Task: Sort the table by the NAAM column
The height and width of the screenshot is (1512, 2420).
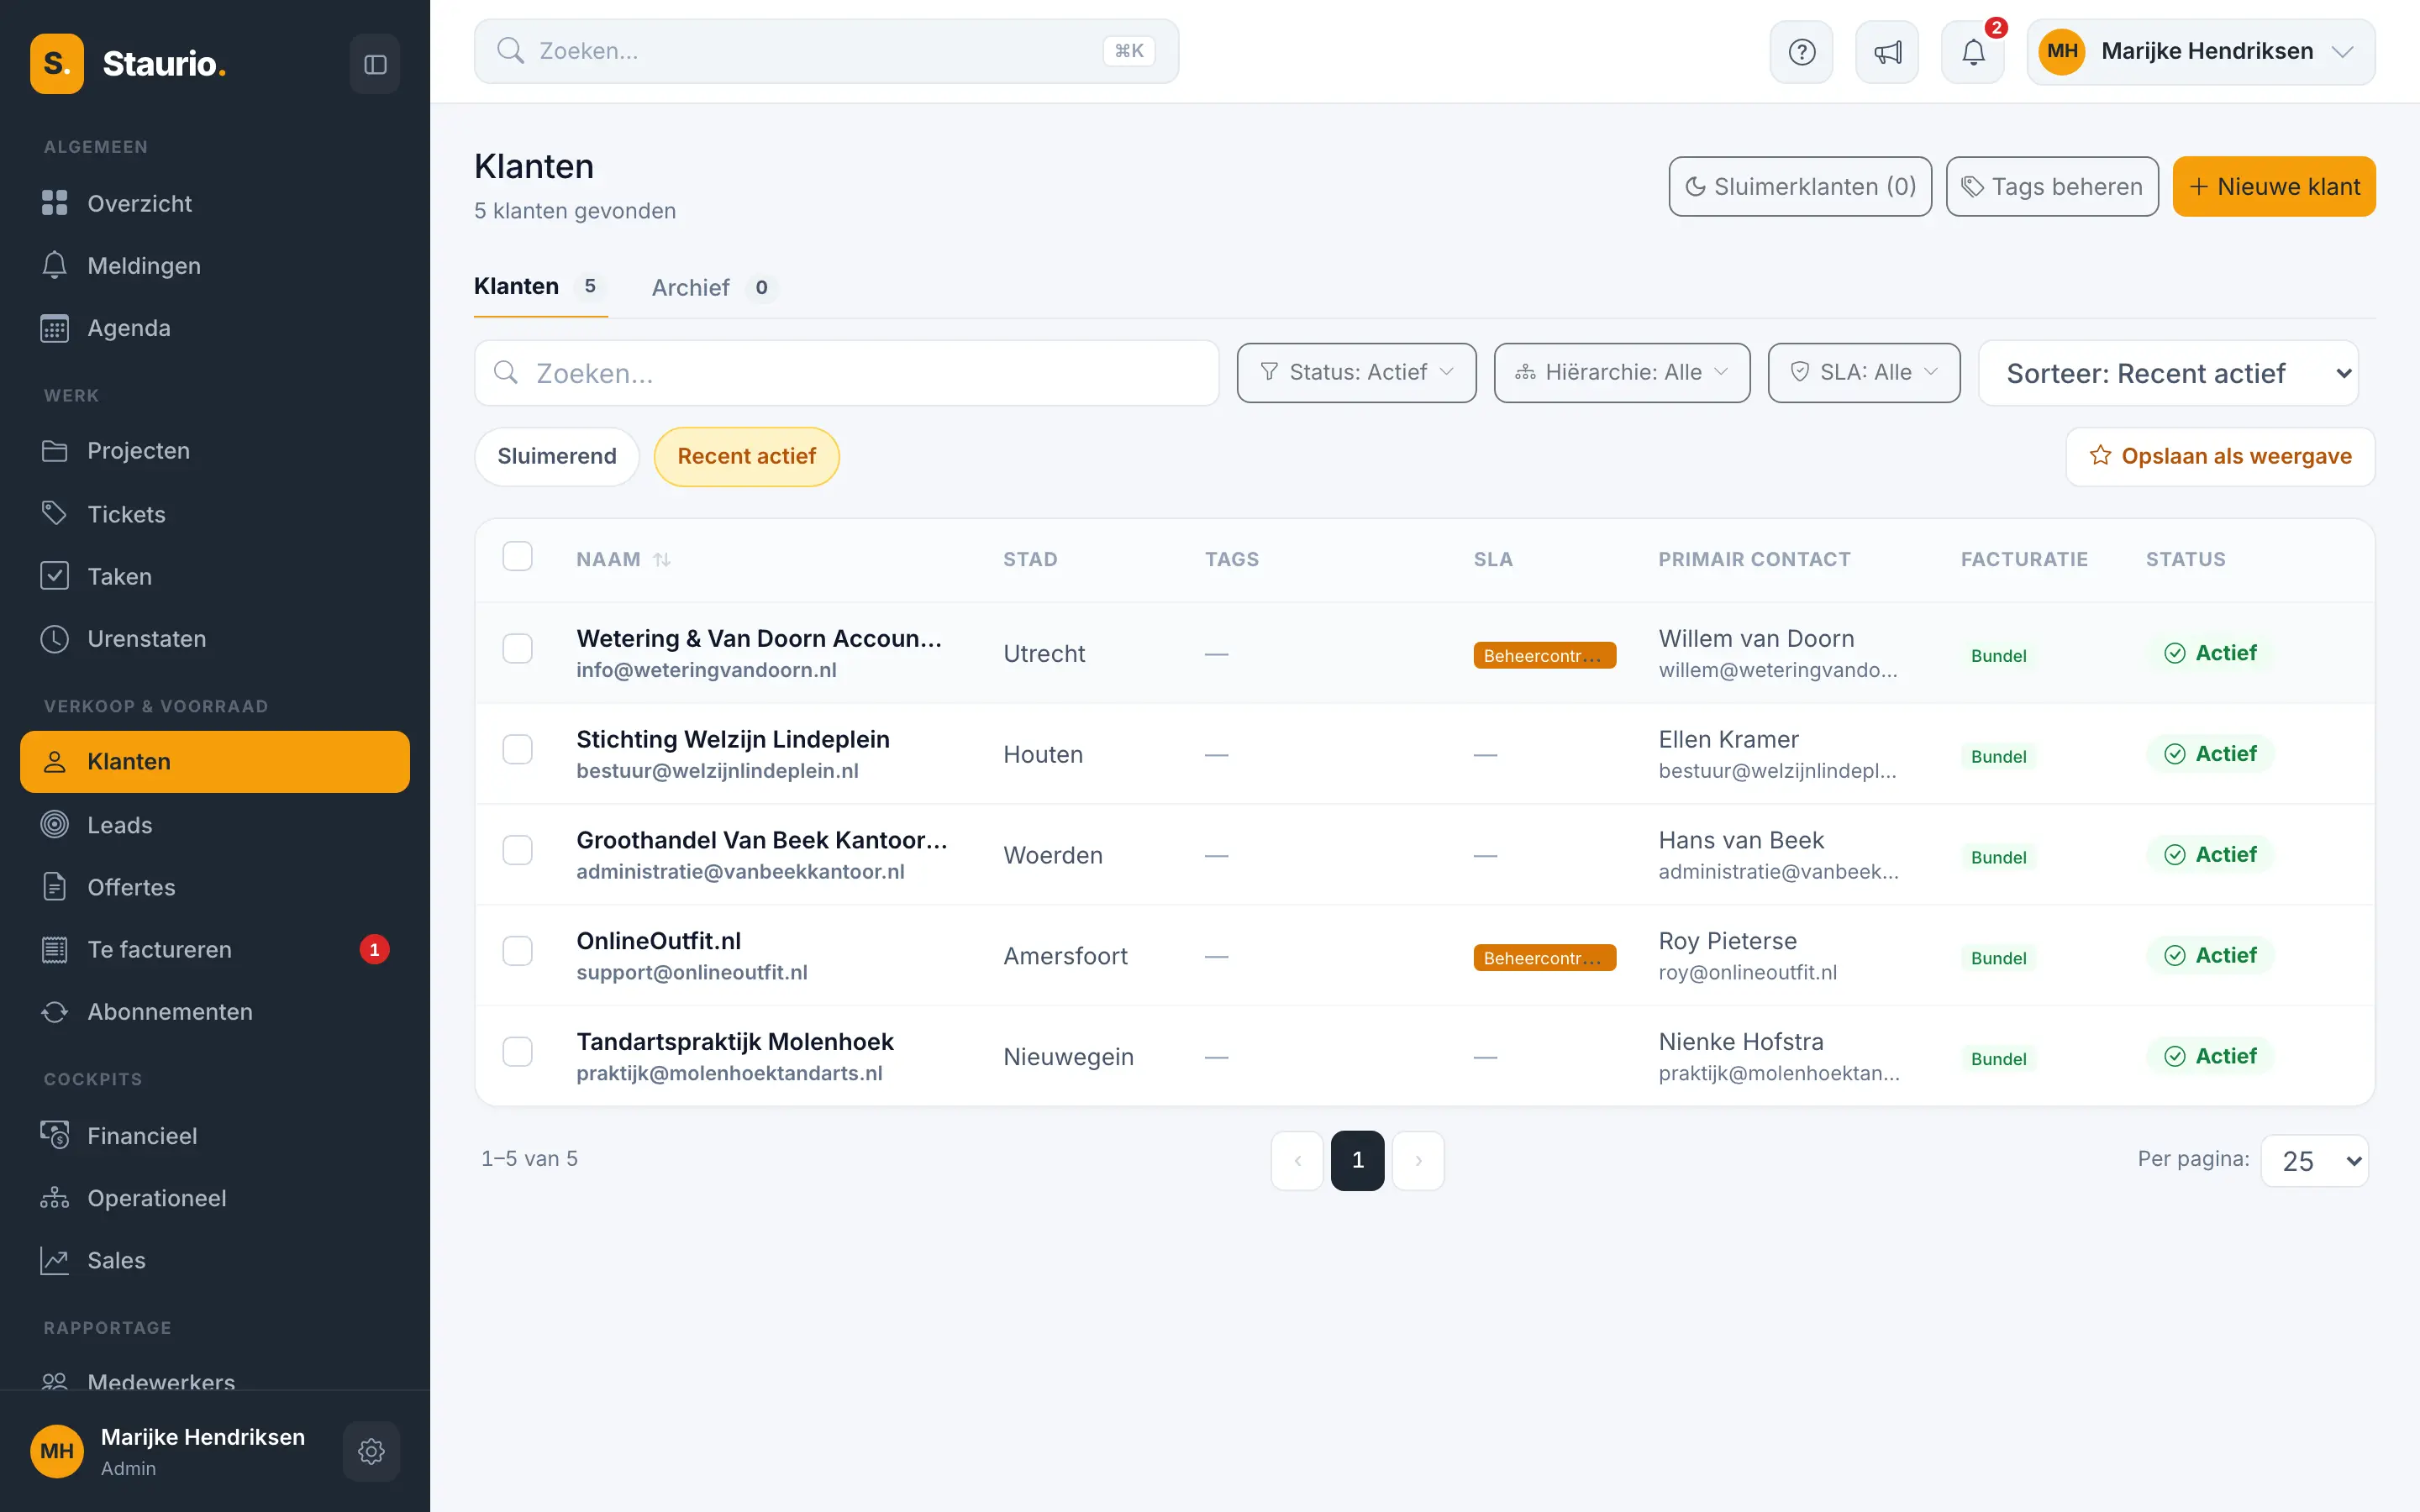Action: (x=623, y=560)
